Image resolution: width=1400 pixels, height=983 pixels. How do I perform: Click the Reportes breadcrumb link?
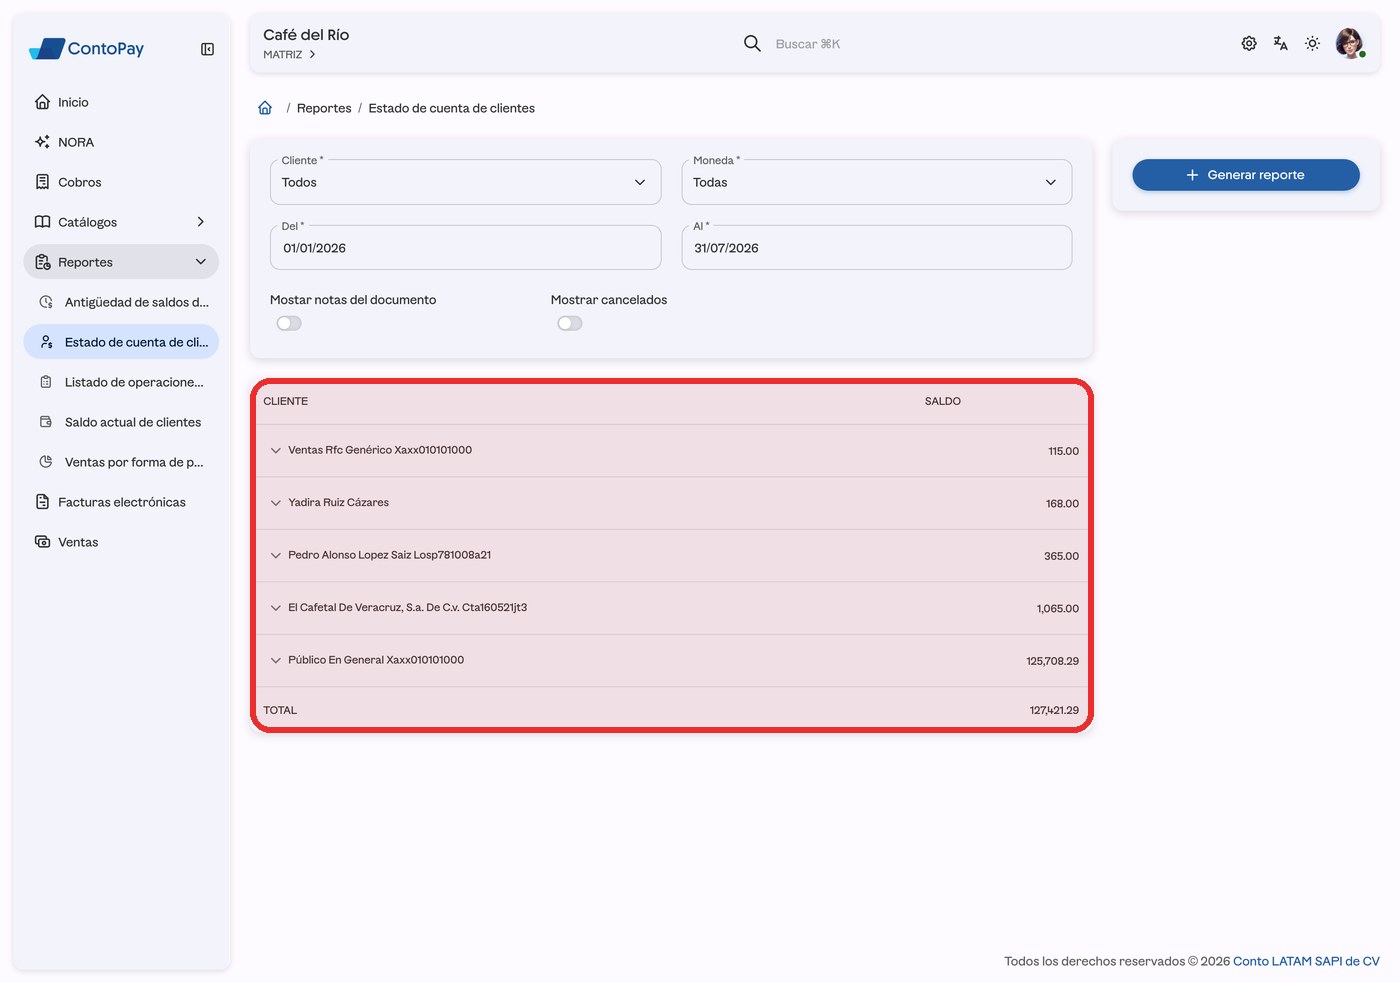(x=324, y=108)
